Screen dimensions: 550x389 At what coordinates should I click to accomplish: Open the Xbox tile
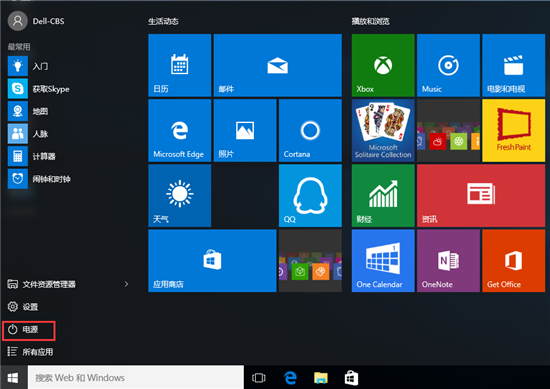tap(383, 65)
